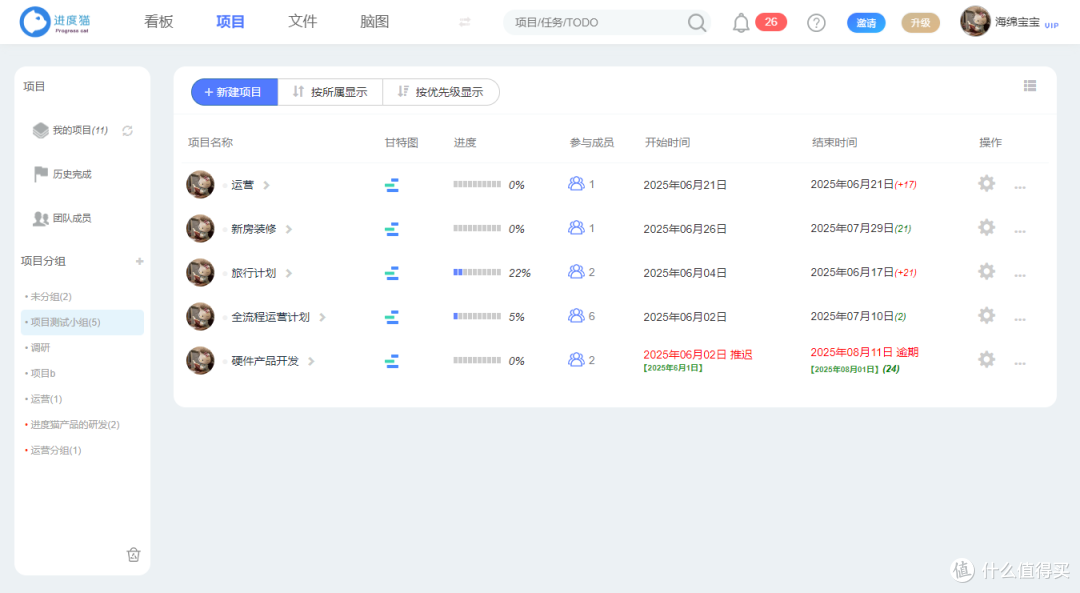Click the blue 邀请 button
Image resolution: width=1080 pixels, height=593 pixels.
(866, 23)
